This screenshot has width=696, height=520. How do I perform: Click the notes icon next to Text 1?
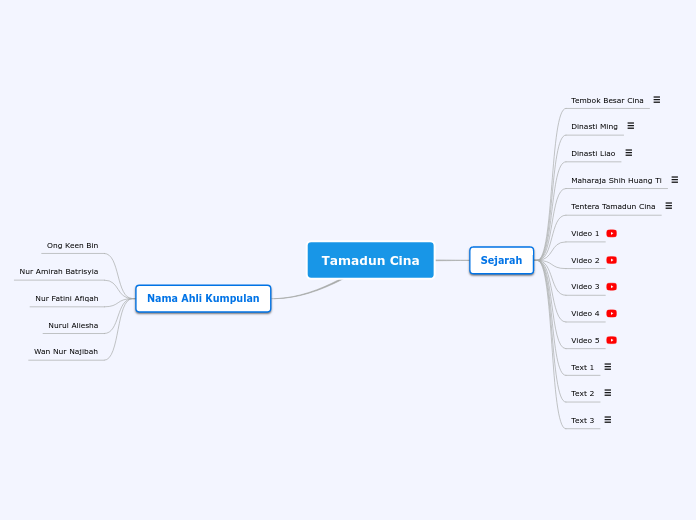(x=607, y=367)
